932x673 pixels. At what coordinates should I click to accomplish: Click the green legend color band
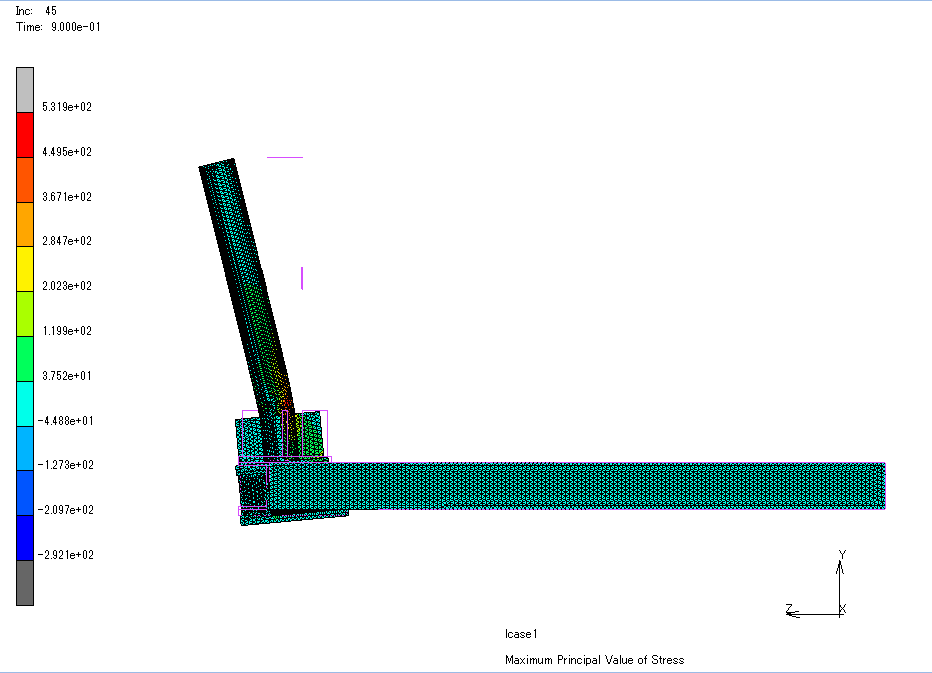tap(25, 358)
